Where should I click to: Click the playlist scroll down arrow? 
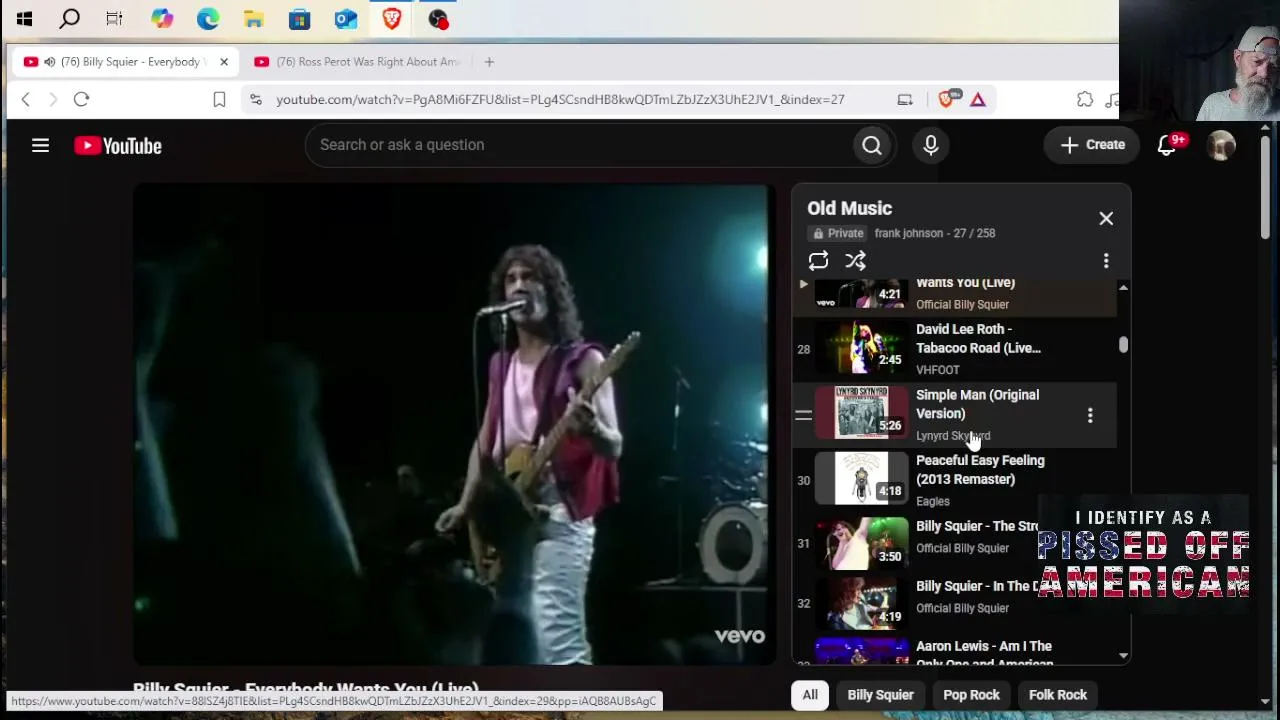pos(1123,656)
